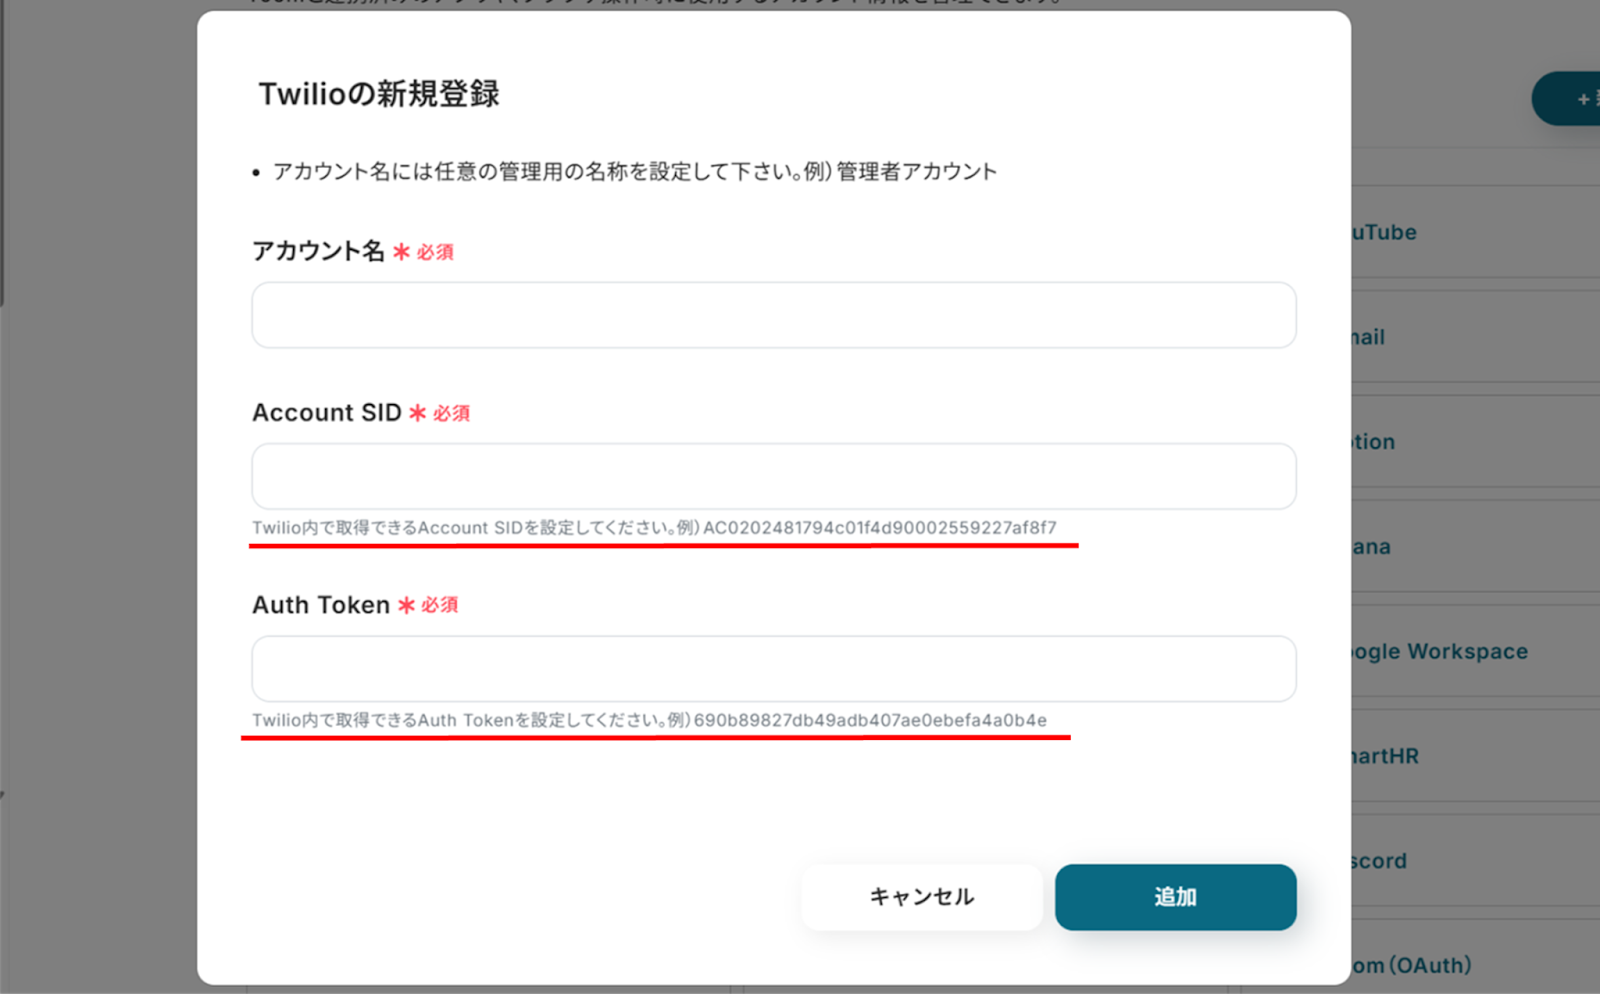Image resolution: width=1600 pixels, height=994 pixels.
Task: Focus the Account SID text box
Action: click(774, 476)
